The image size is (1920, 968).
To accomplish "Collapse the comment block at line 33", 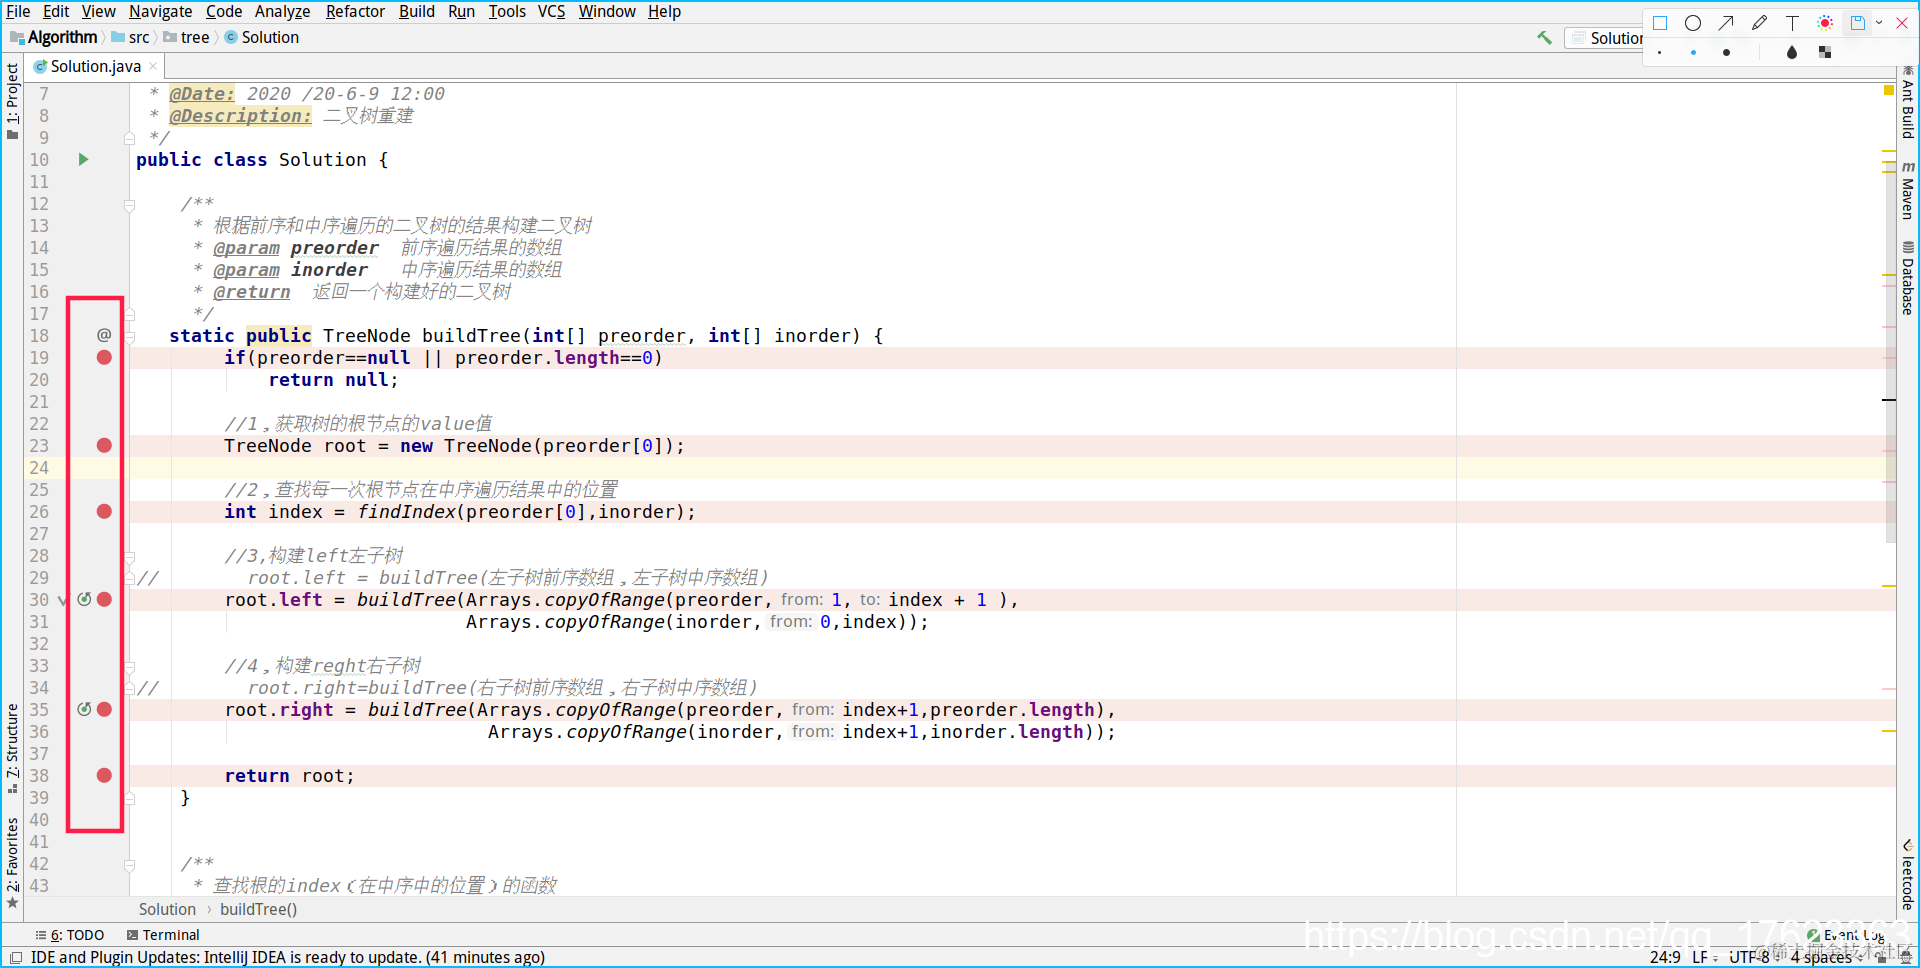I will point(129,667).
